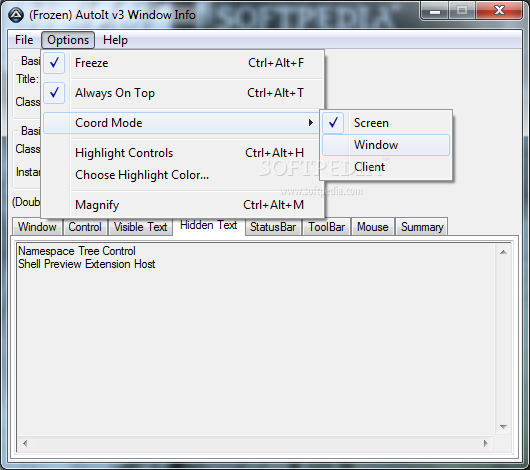
Task: Switch to the Visible Text tab
Action: (x=140, y=227)
